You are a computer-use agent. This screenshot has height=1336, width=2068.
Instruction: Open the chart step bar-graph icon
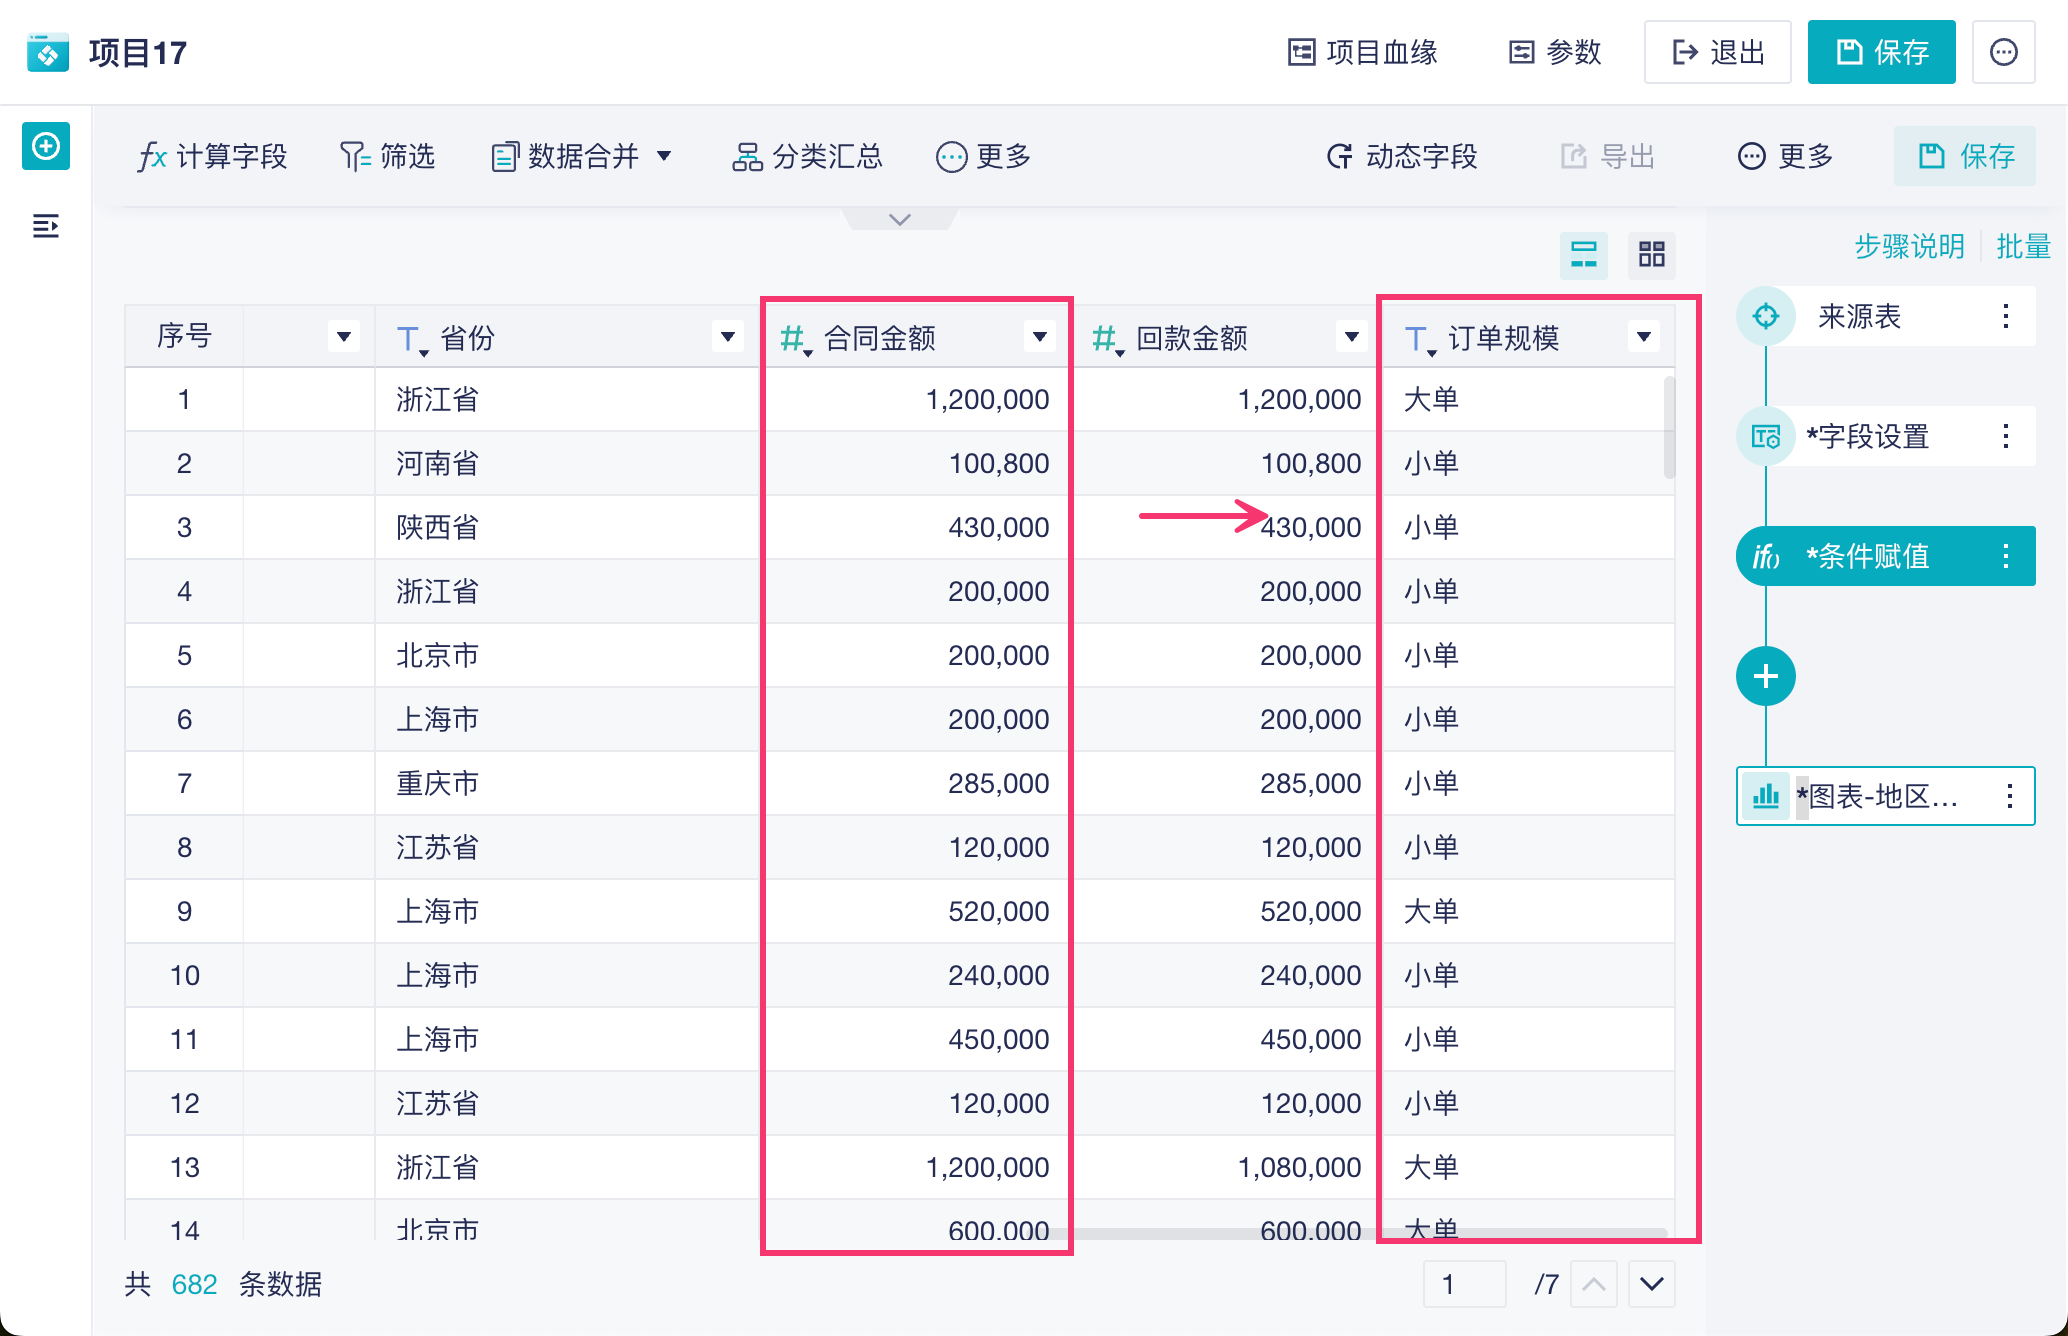tap(1766, 796)
